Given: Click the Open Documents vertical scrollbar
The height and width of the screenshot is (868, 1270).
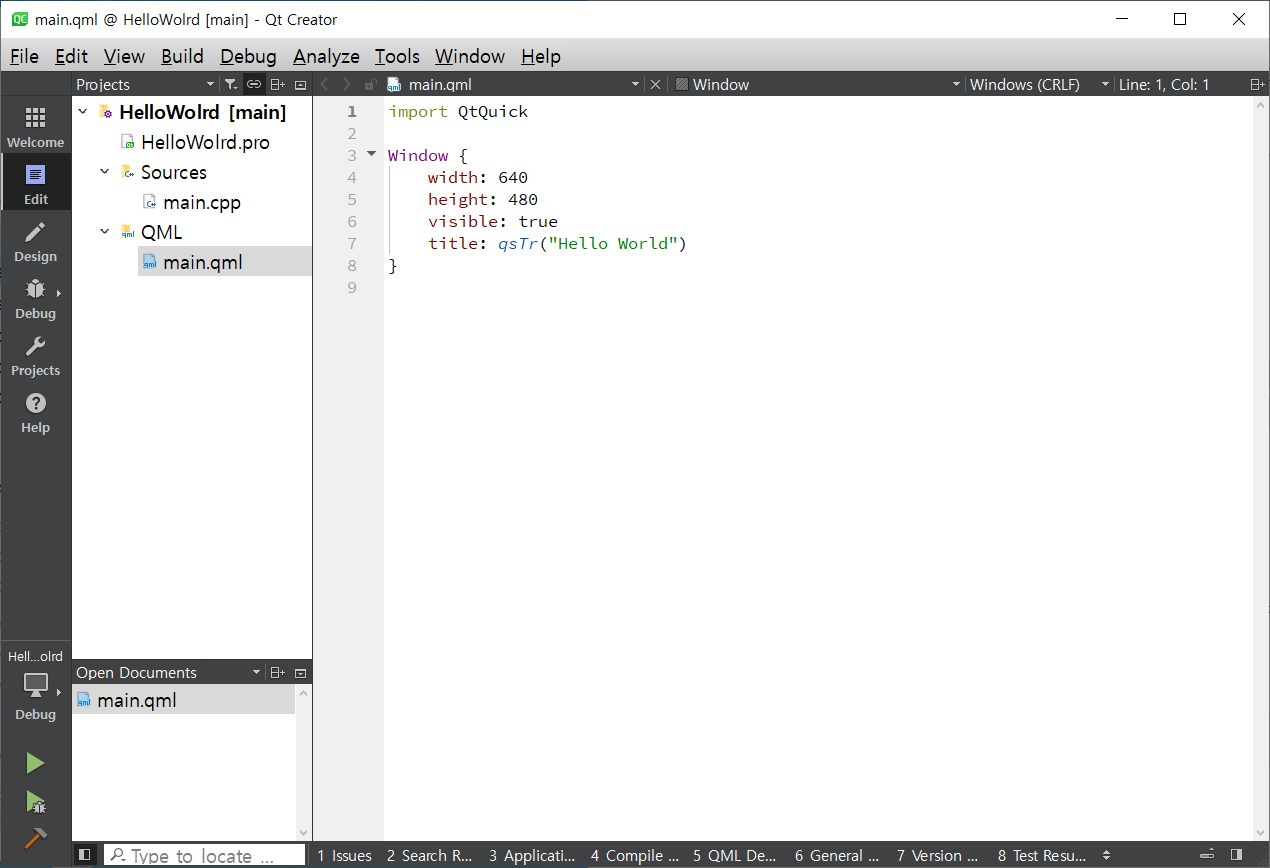Looking at the screenshot, I should click(304, 762).
